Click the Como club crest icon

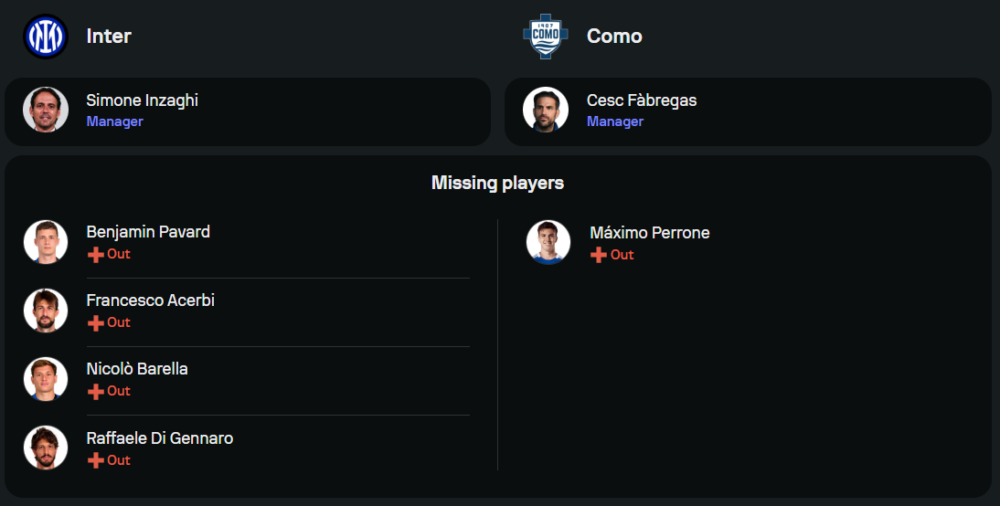(545, 37)
